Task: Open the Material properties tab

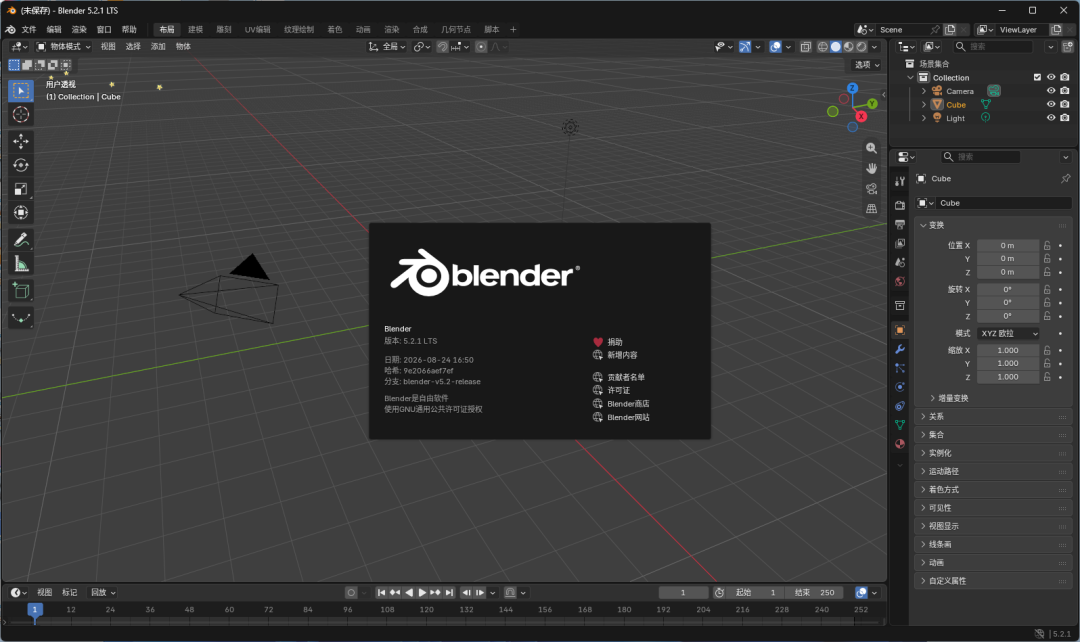Action: tap(900, 444)
